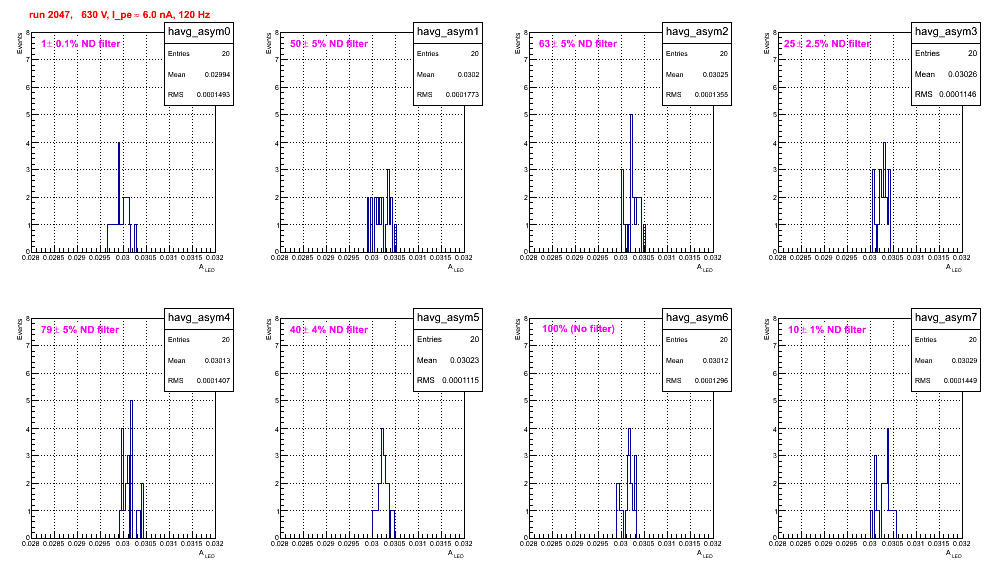Select the havg_asym7 stats box title
The width and height of the screenshot is (996, 572).
coord(946,317)
